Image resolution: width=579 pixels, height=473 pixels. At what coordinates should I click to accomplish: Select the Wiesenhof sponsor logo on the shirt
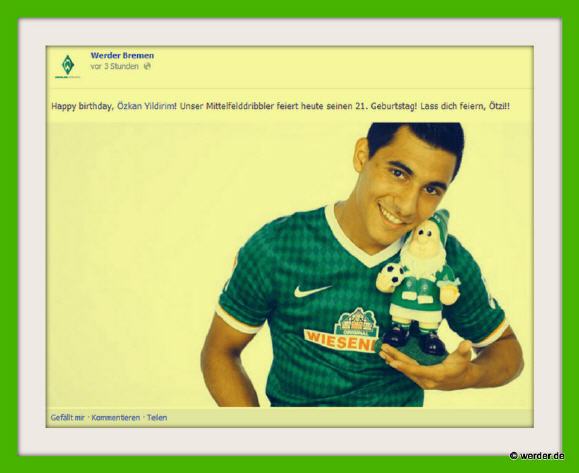click(x=343, y=331)
